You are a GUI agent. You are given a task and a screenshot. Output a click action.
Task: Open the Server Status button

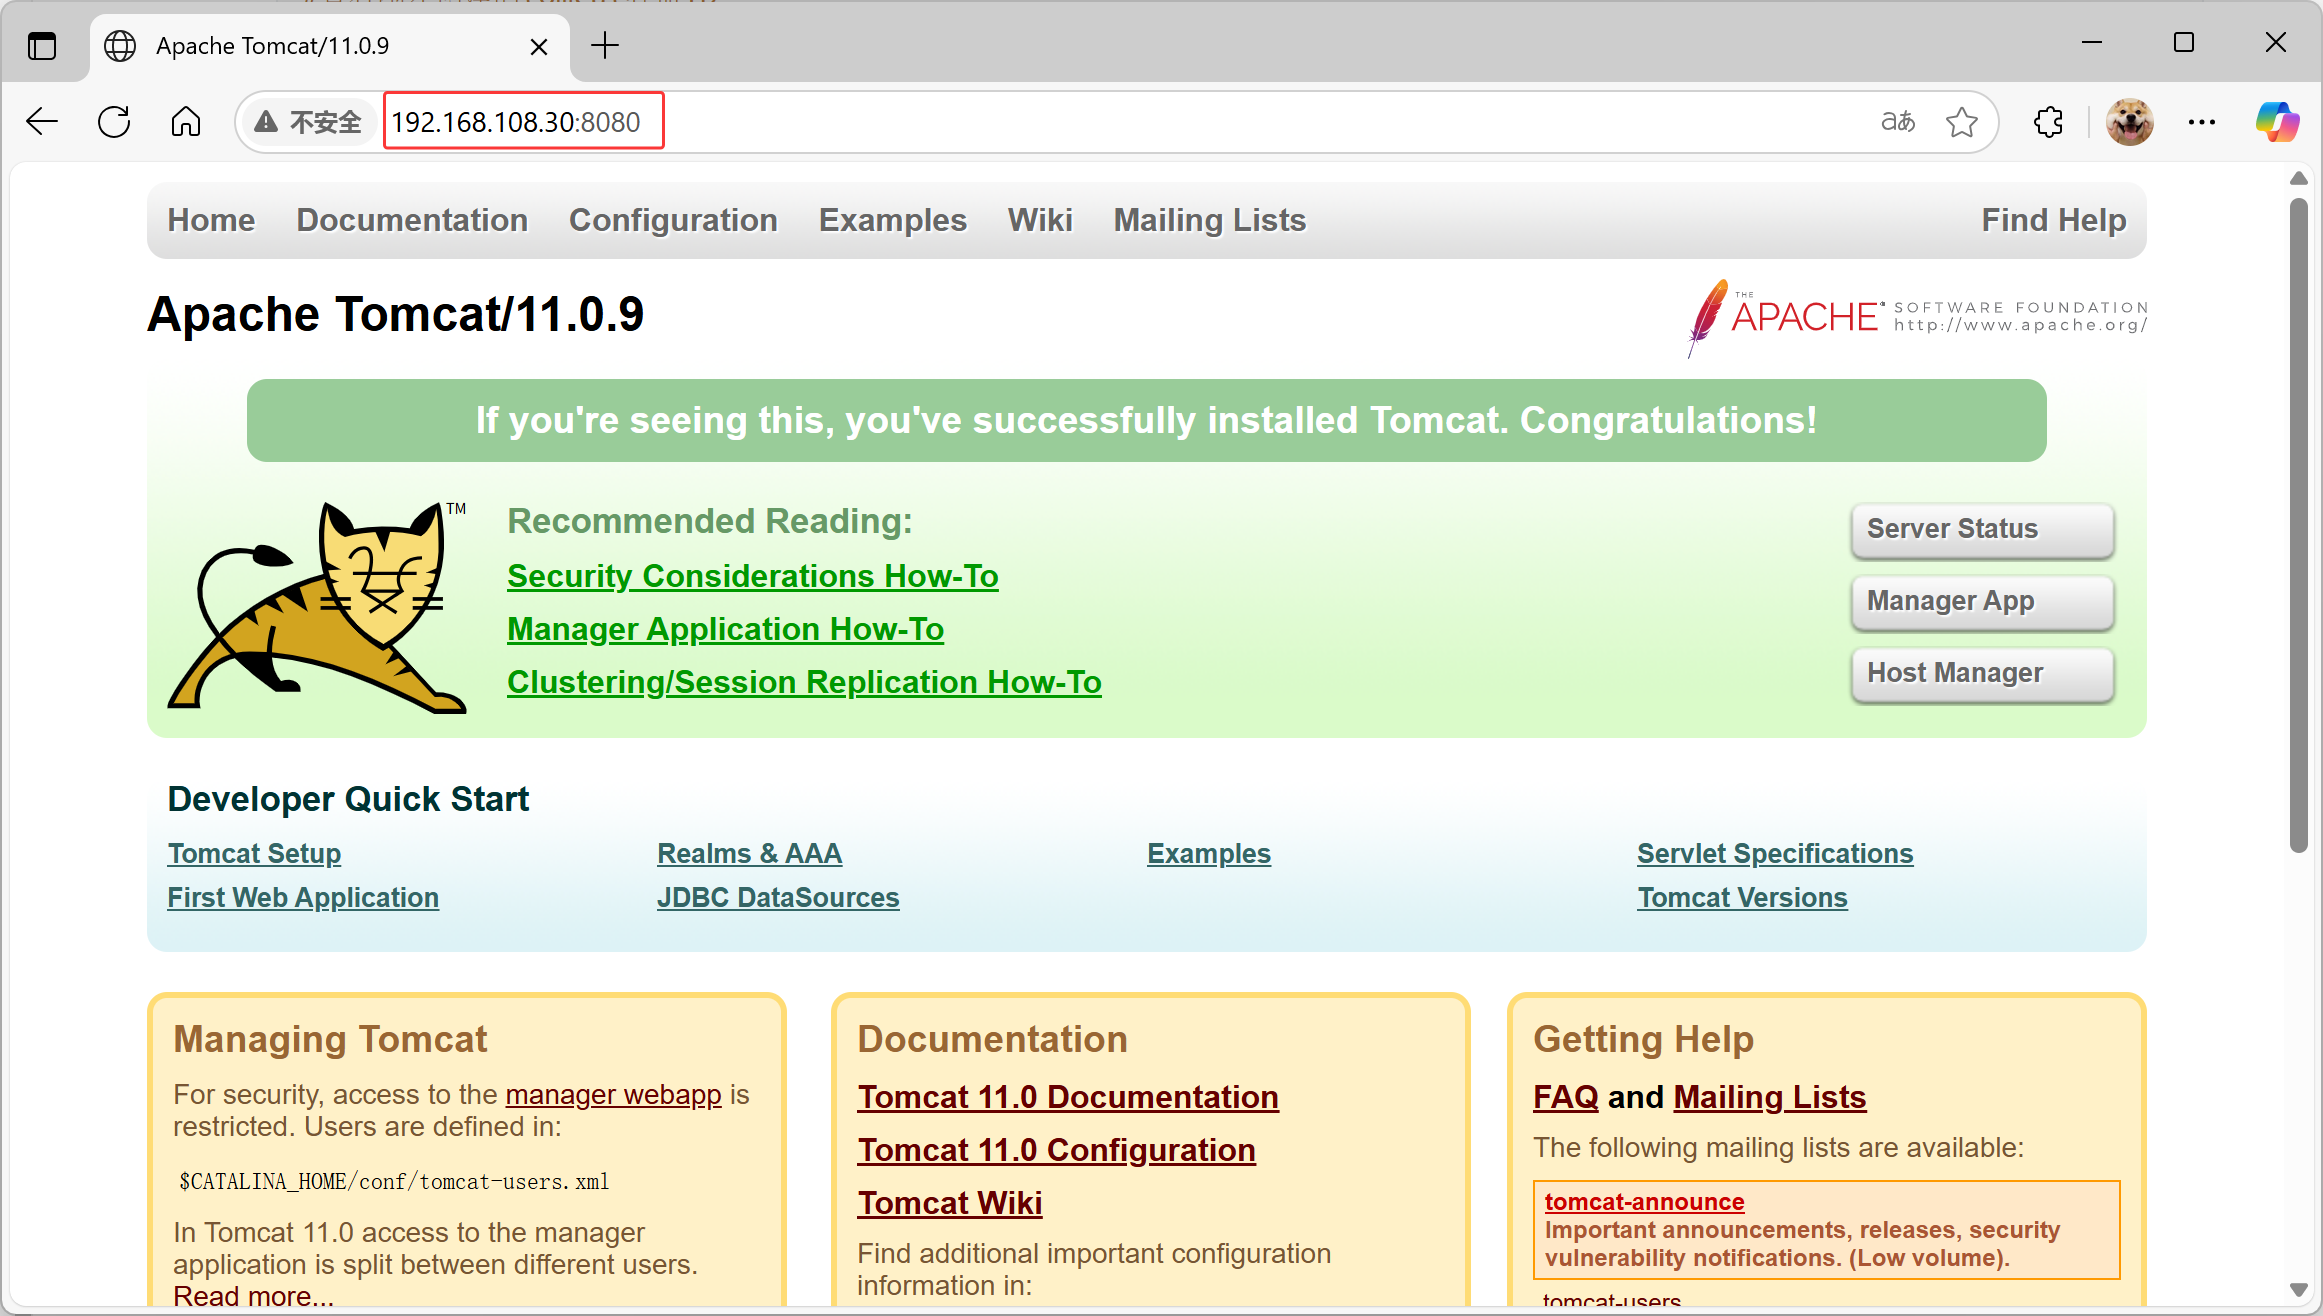tap(1981, 529)
